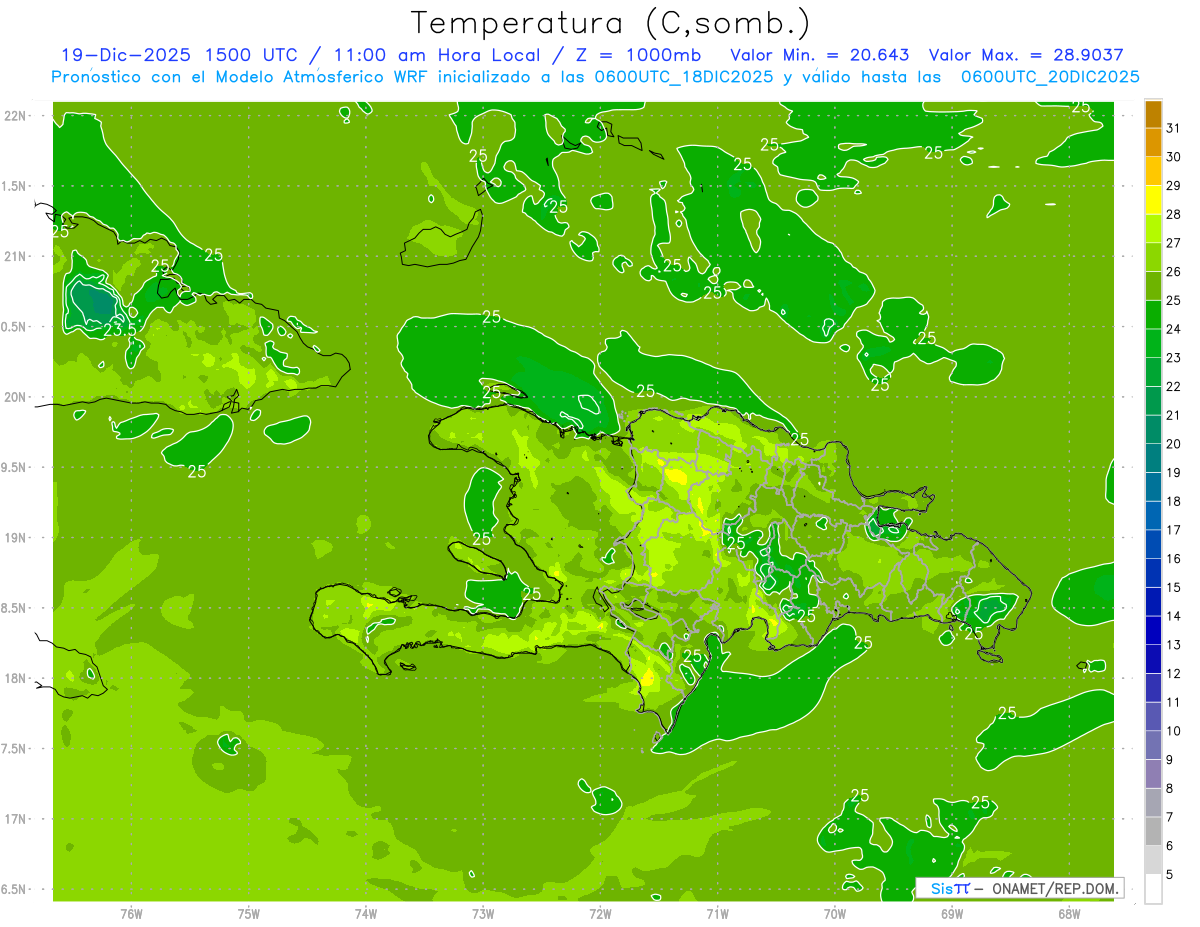Click the brown-orange swatch topping the color scale
Image resolution: width=1200 pixels, height=927 pixels.
tap(1153, 115)
